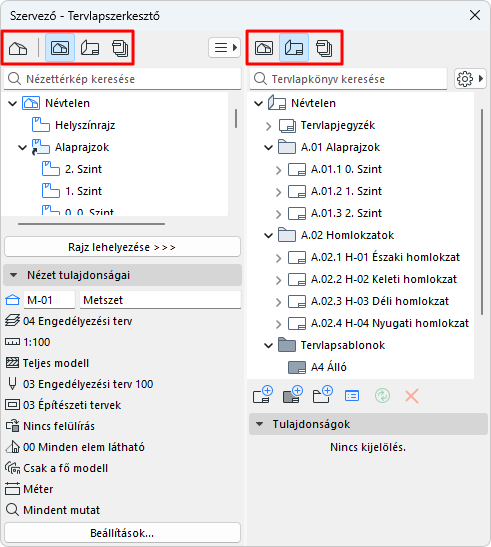
Task: Open layout settings list icon
Action: 352,396
